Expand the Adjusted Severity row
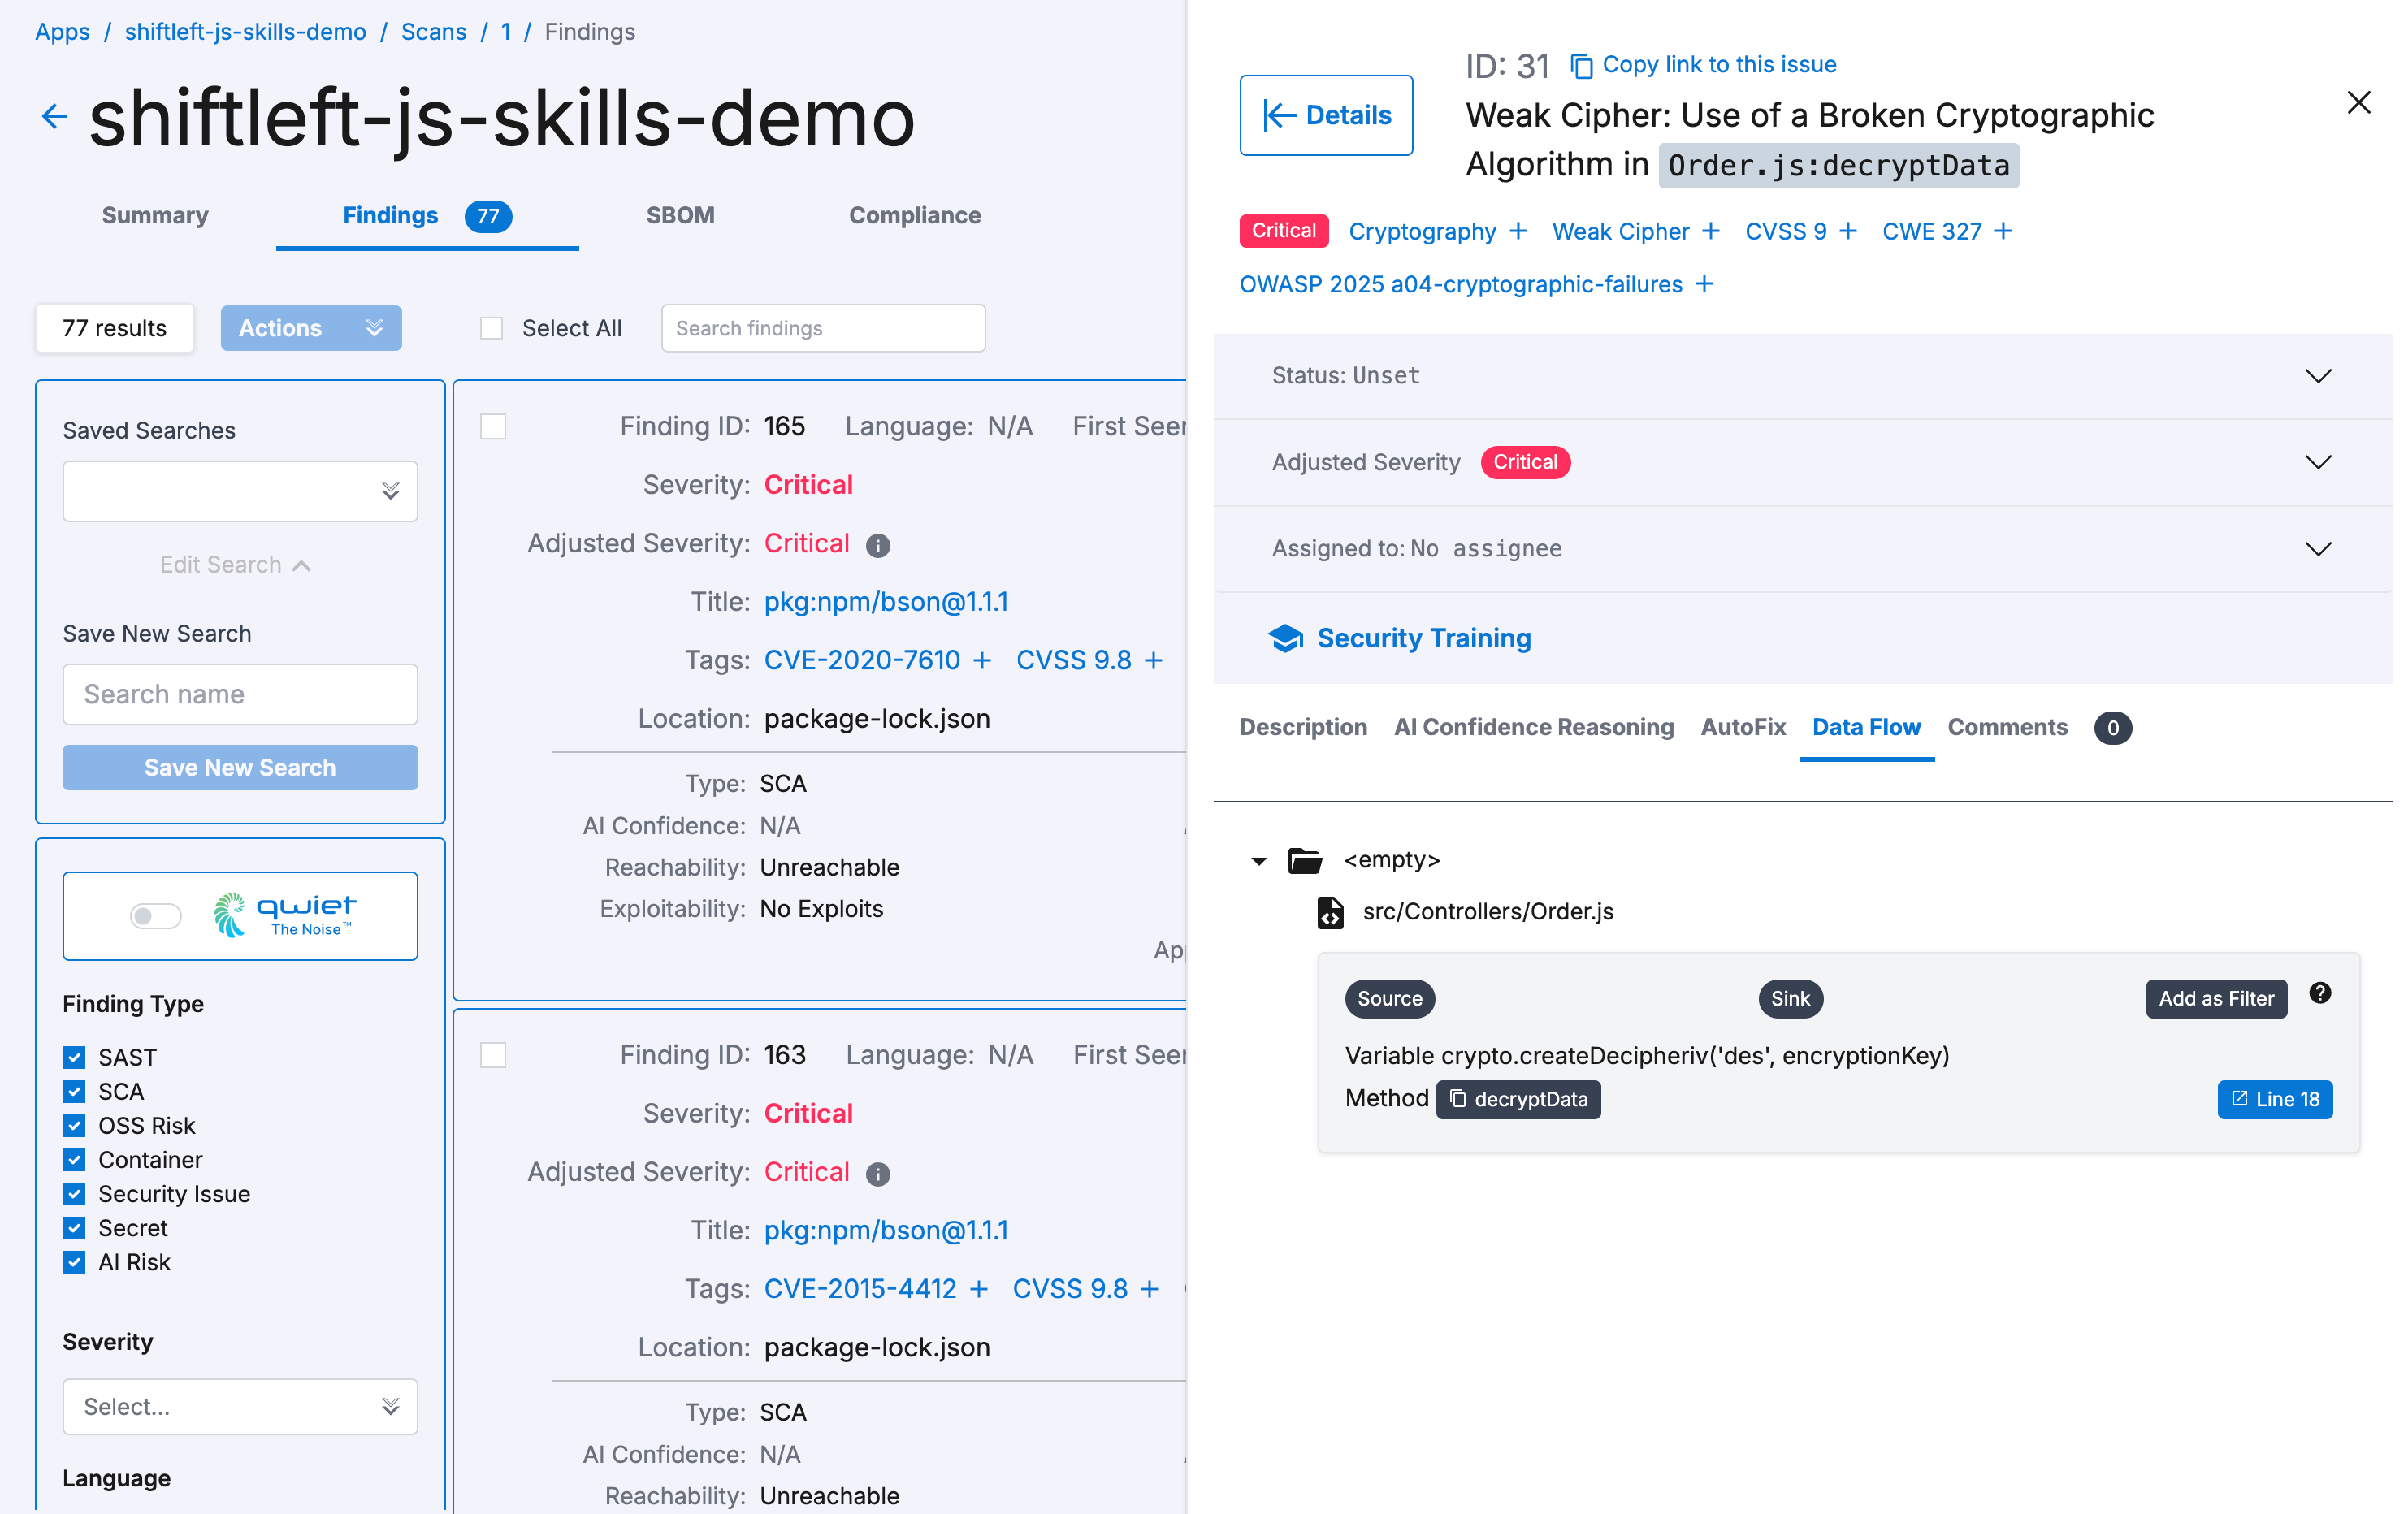 1802,462
